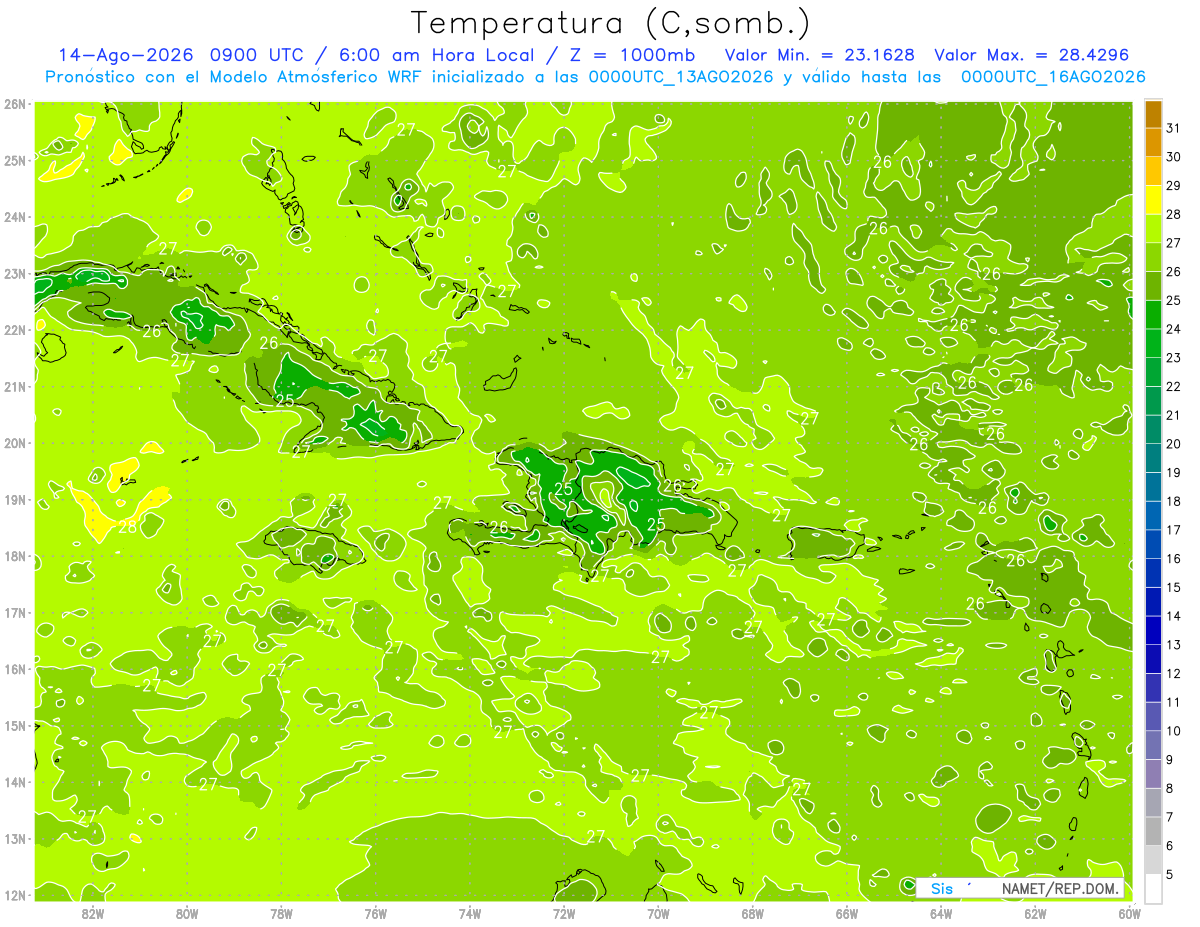
Task: Pick the colorbar swatch between 24 and 25
Action: point(1153,315)
